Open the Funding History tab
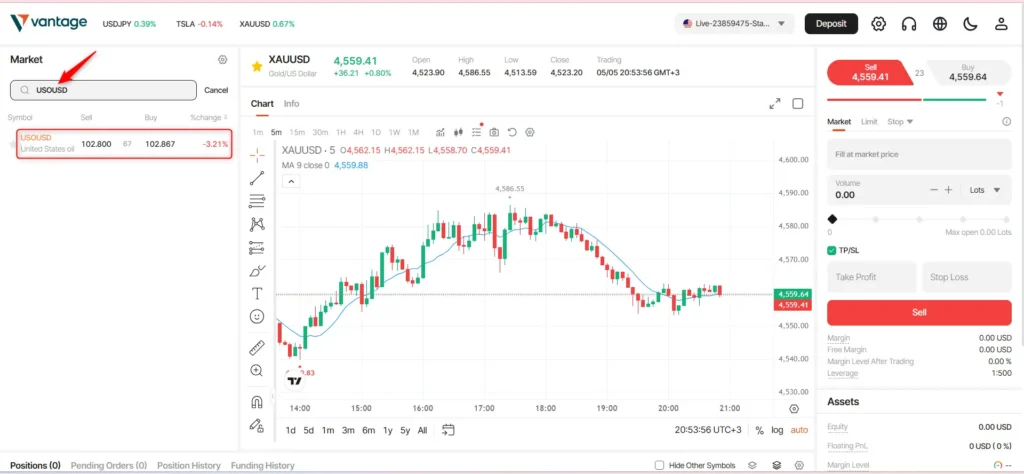 click(x=263, y=466)
